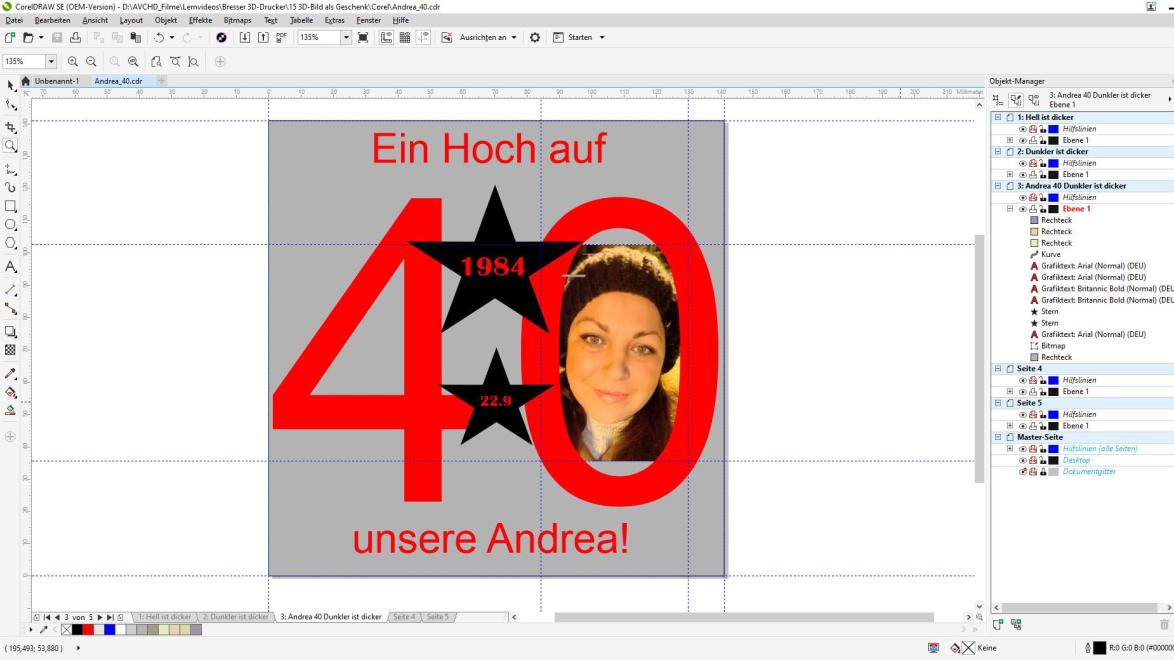
Task: Go to the Seite 4 page tab
Action: pyautogui.click(x=403, y=617)
